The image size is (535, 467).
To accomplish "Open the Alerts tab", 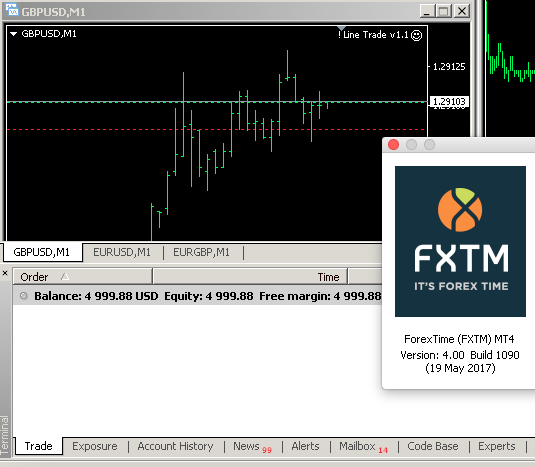I will (x=305, y=446).
